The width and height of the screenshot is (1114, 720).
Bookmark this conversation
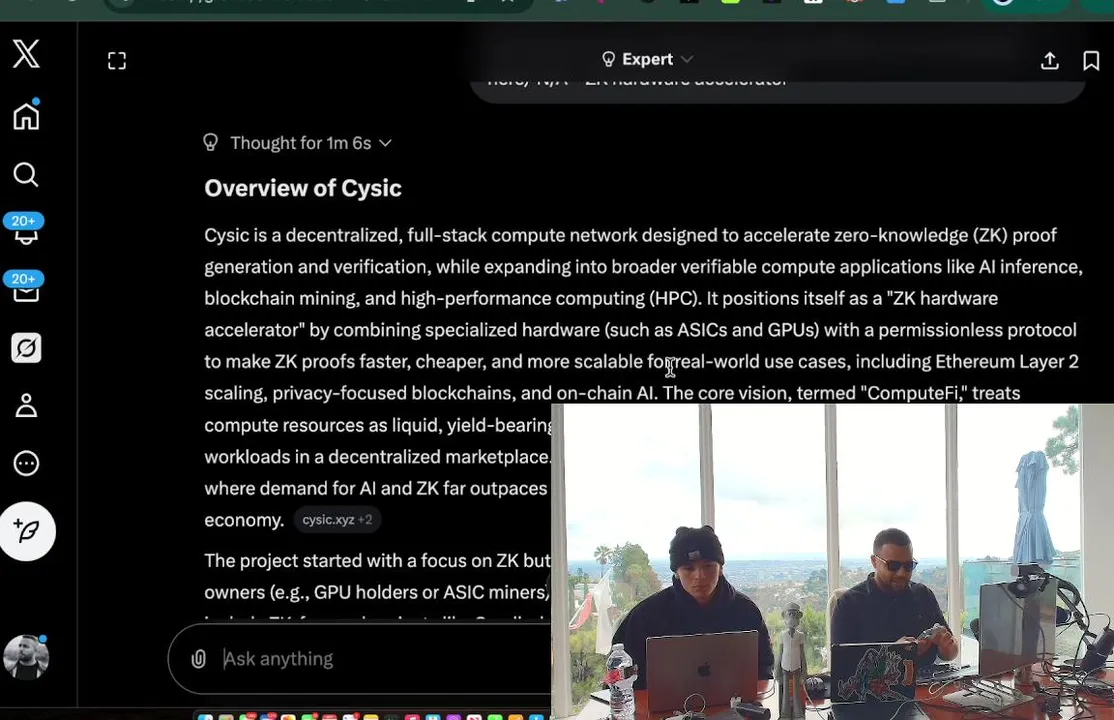(1091, 60)
